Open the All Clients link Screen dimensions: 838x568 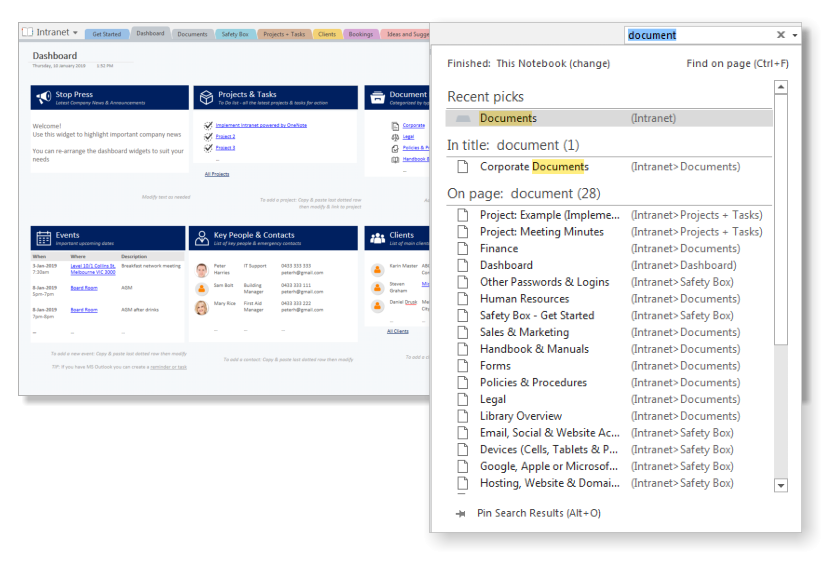pos(398,331)
